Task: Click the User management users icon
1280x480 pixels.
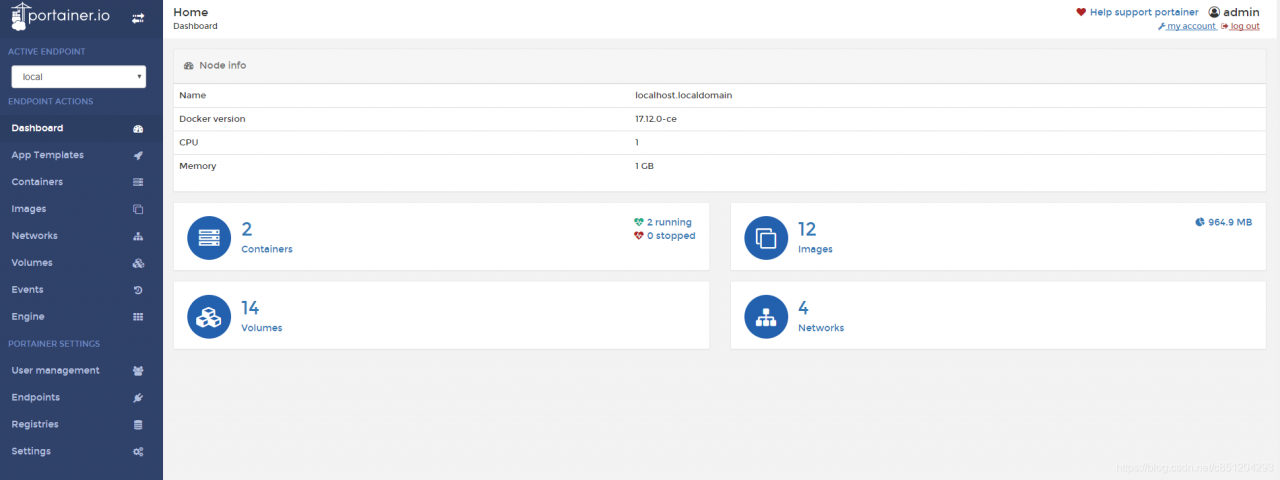Action: (x=138, y=371)
